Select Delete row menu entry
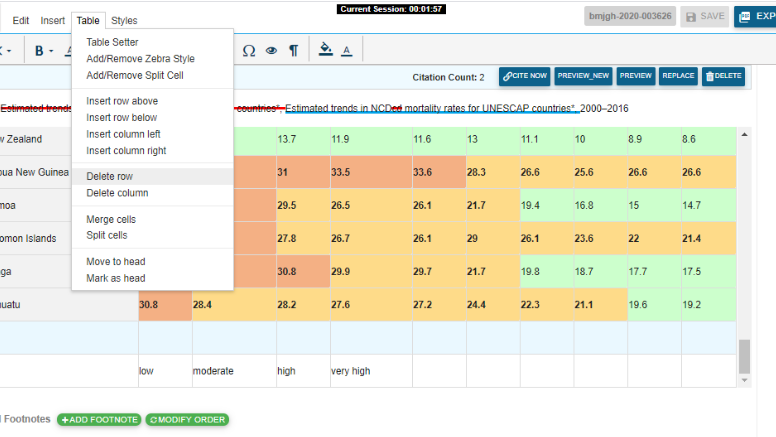Screen dimensions: 776x437 [x=152, y=176]
